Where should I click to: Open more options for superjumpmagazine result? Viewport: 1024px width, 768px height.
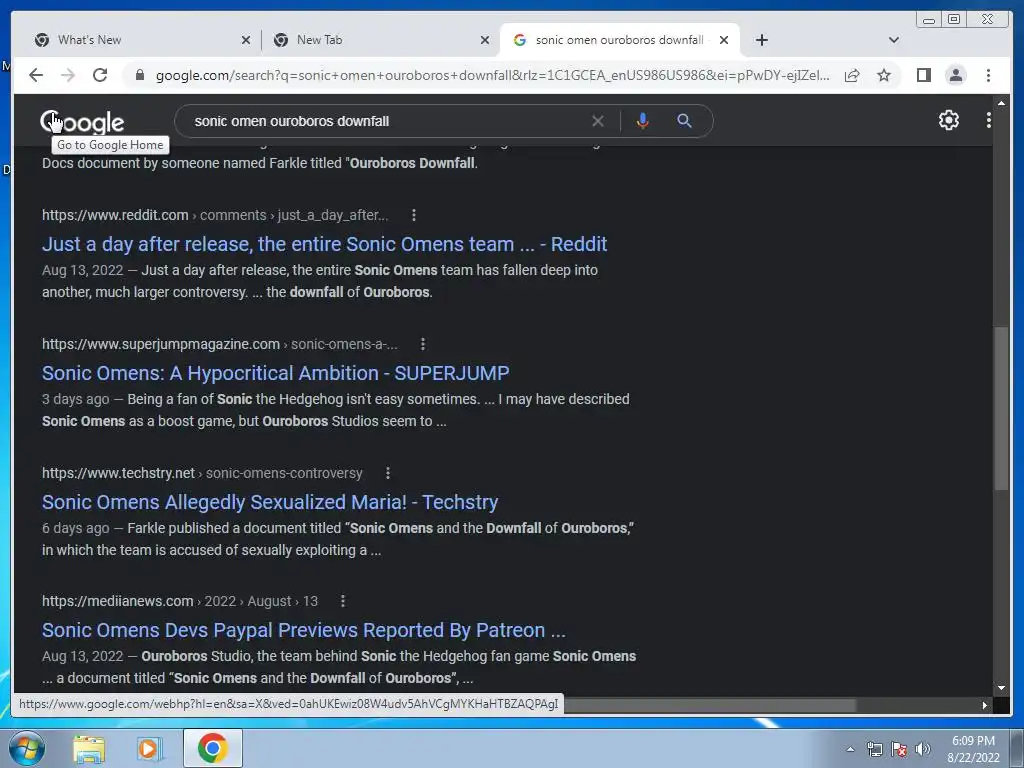coord(423,344)
